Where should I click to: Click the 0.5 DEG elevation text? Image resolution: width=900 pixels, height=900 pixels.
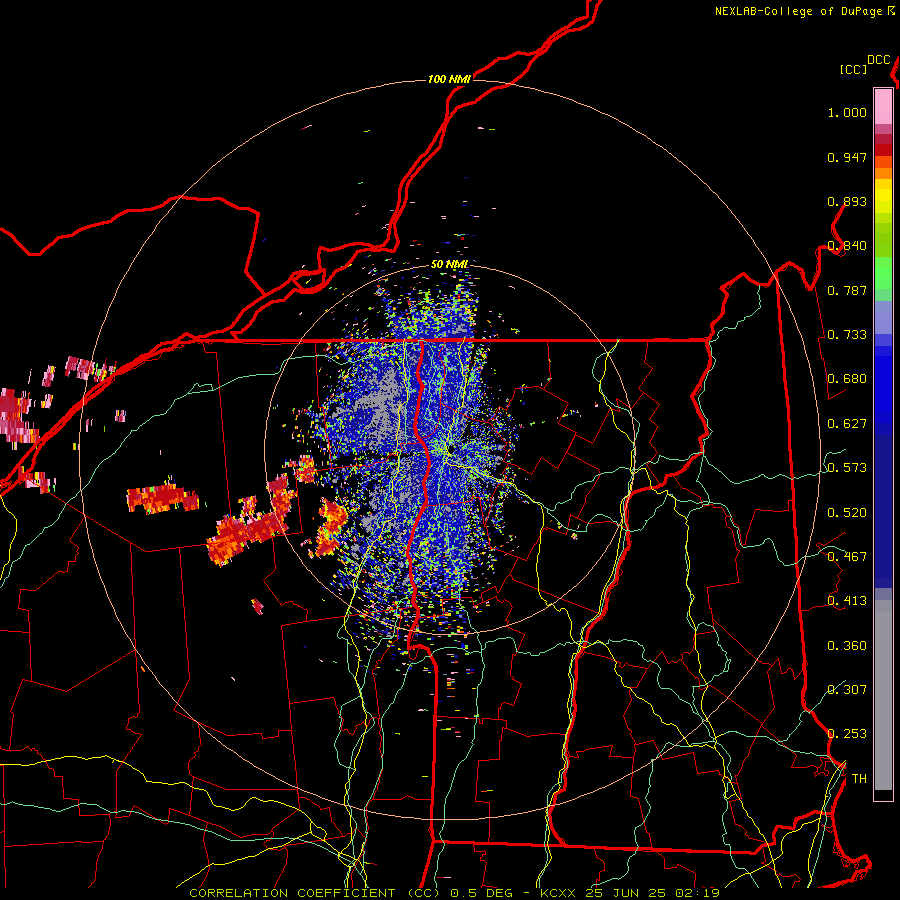481,893
